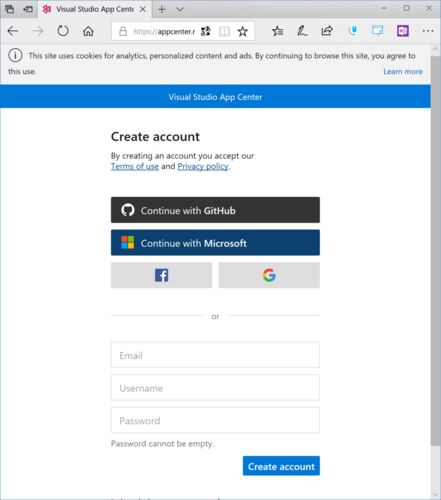The image size is (441, 500).
Task: Focus the Email input field
Action: tap(215, 355)
